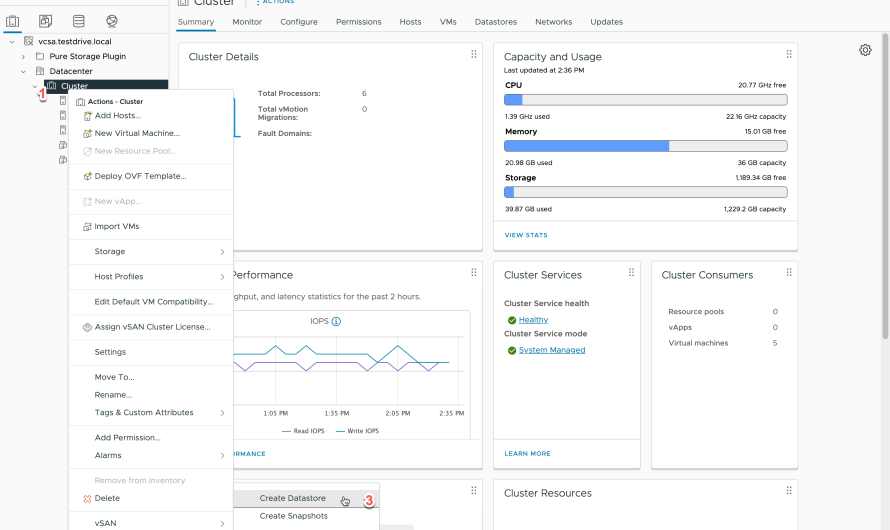Open the Hosts and Clusters inventory view icon
This screenshot has height=530, width=890.
click(x=13, y=21)
